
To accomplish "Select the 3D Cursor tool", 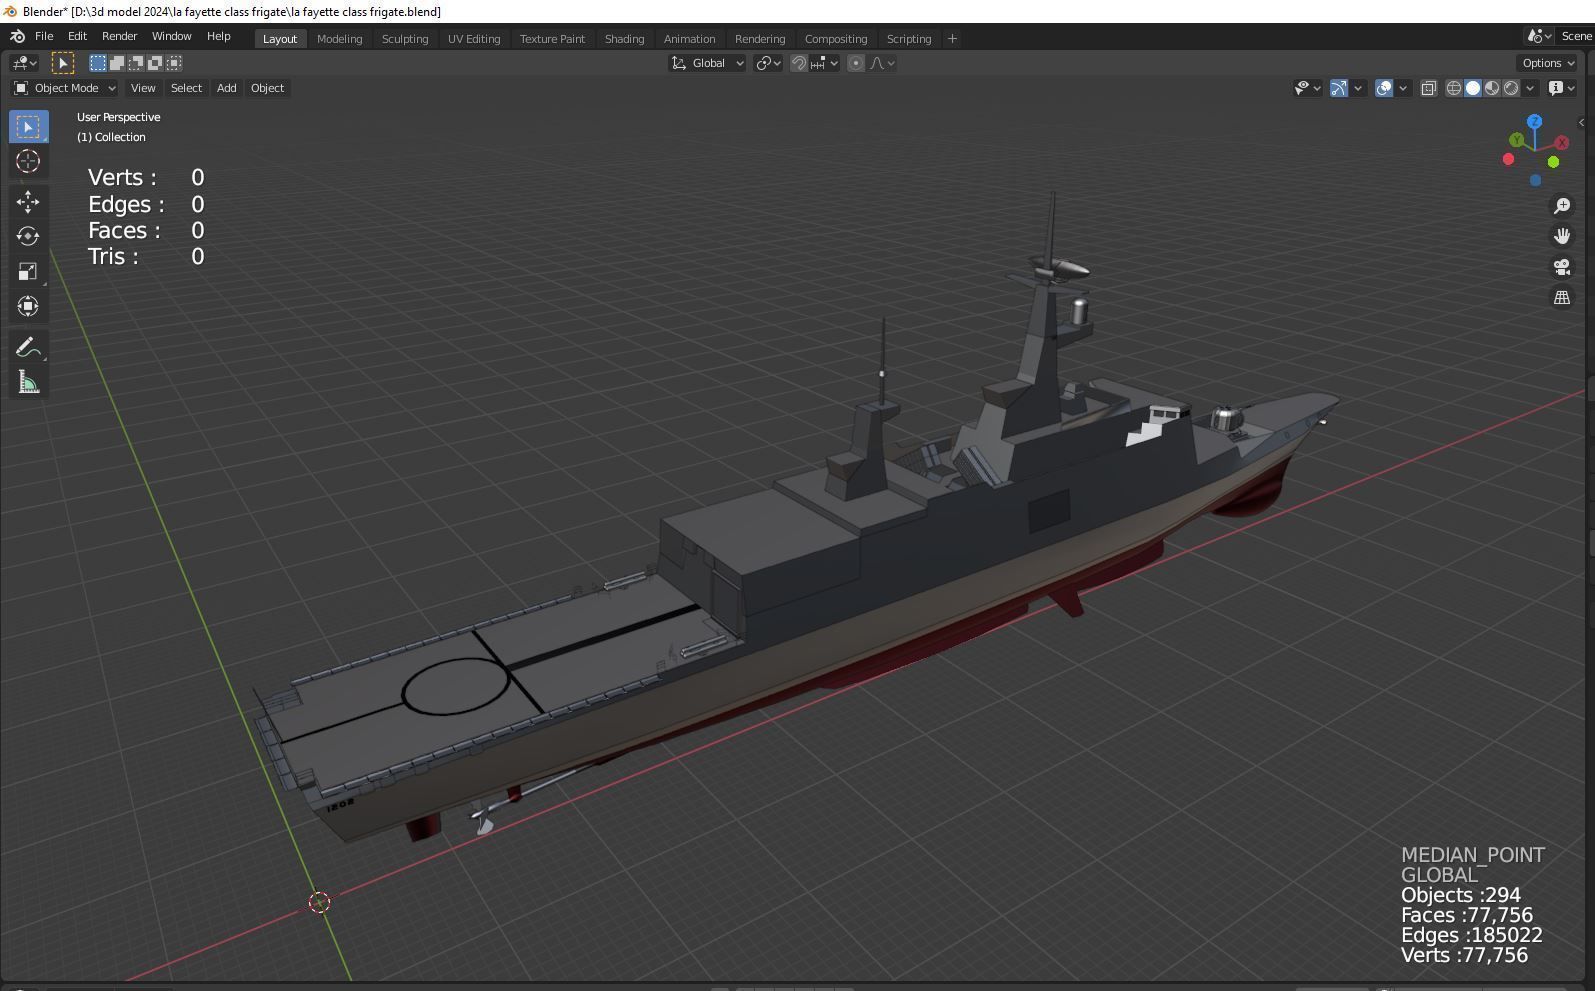I will coord(28,161).
